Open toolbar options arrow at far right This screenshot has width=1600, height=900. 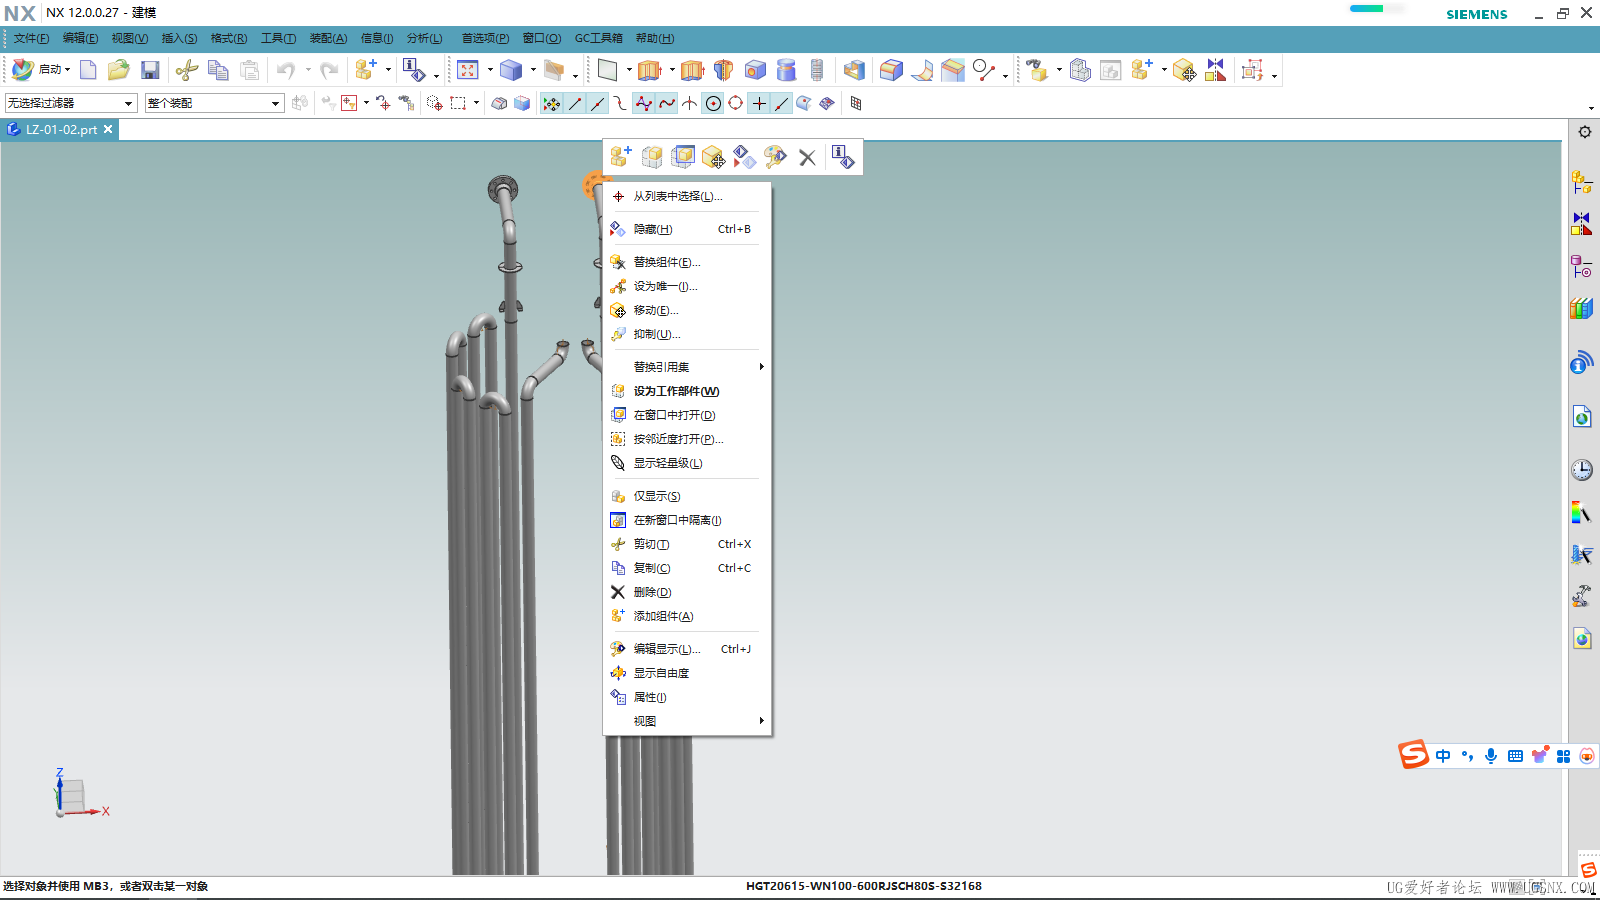point(1591,108)
